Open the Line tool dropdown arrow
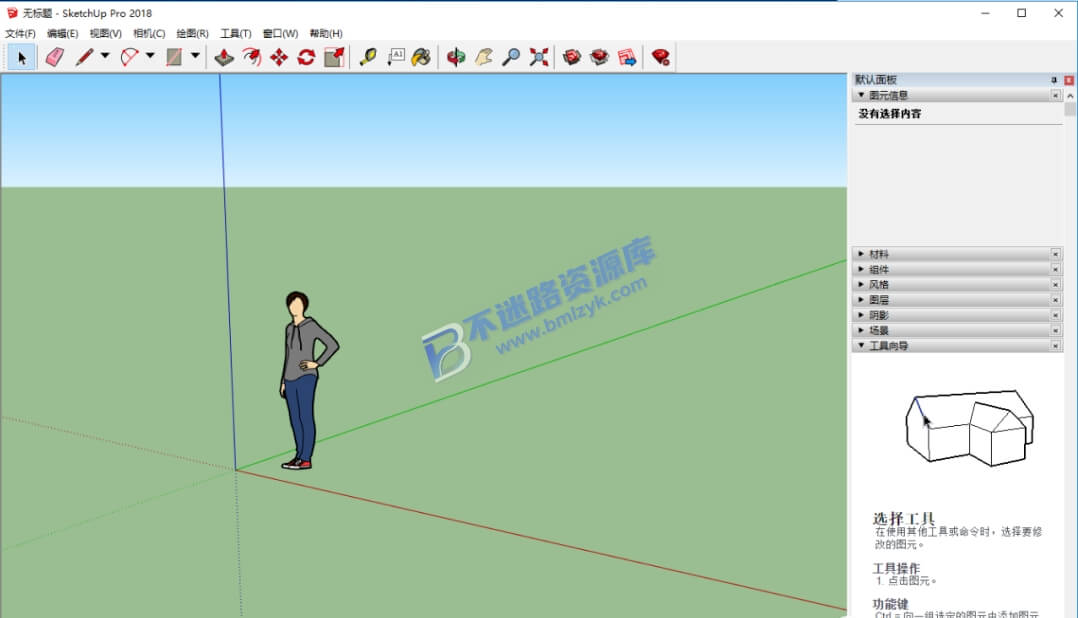Screen dimensions: 1078x618 coord(105,56)
